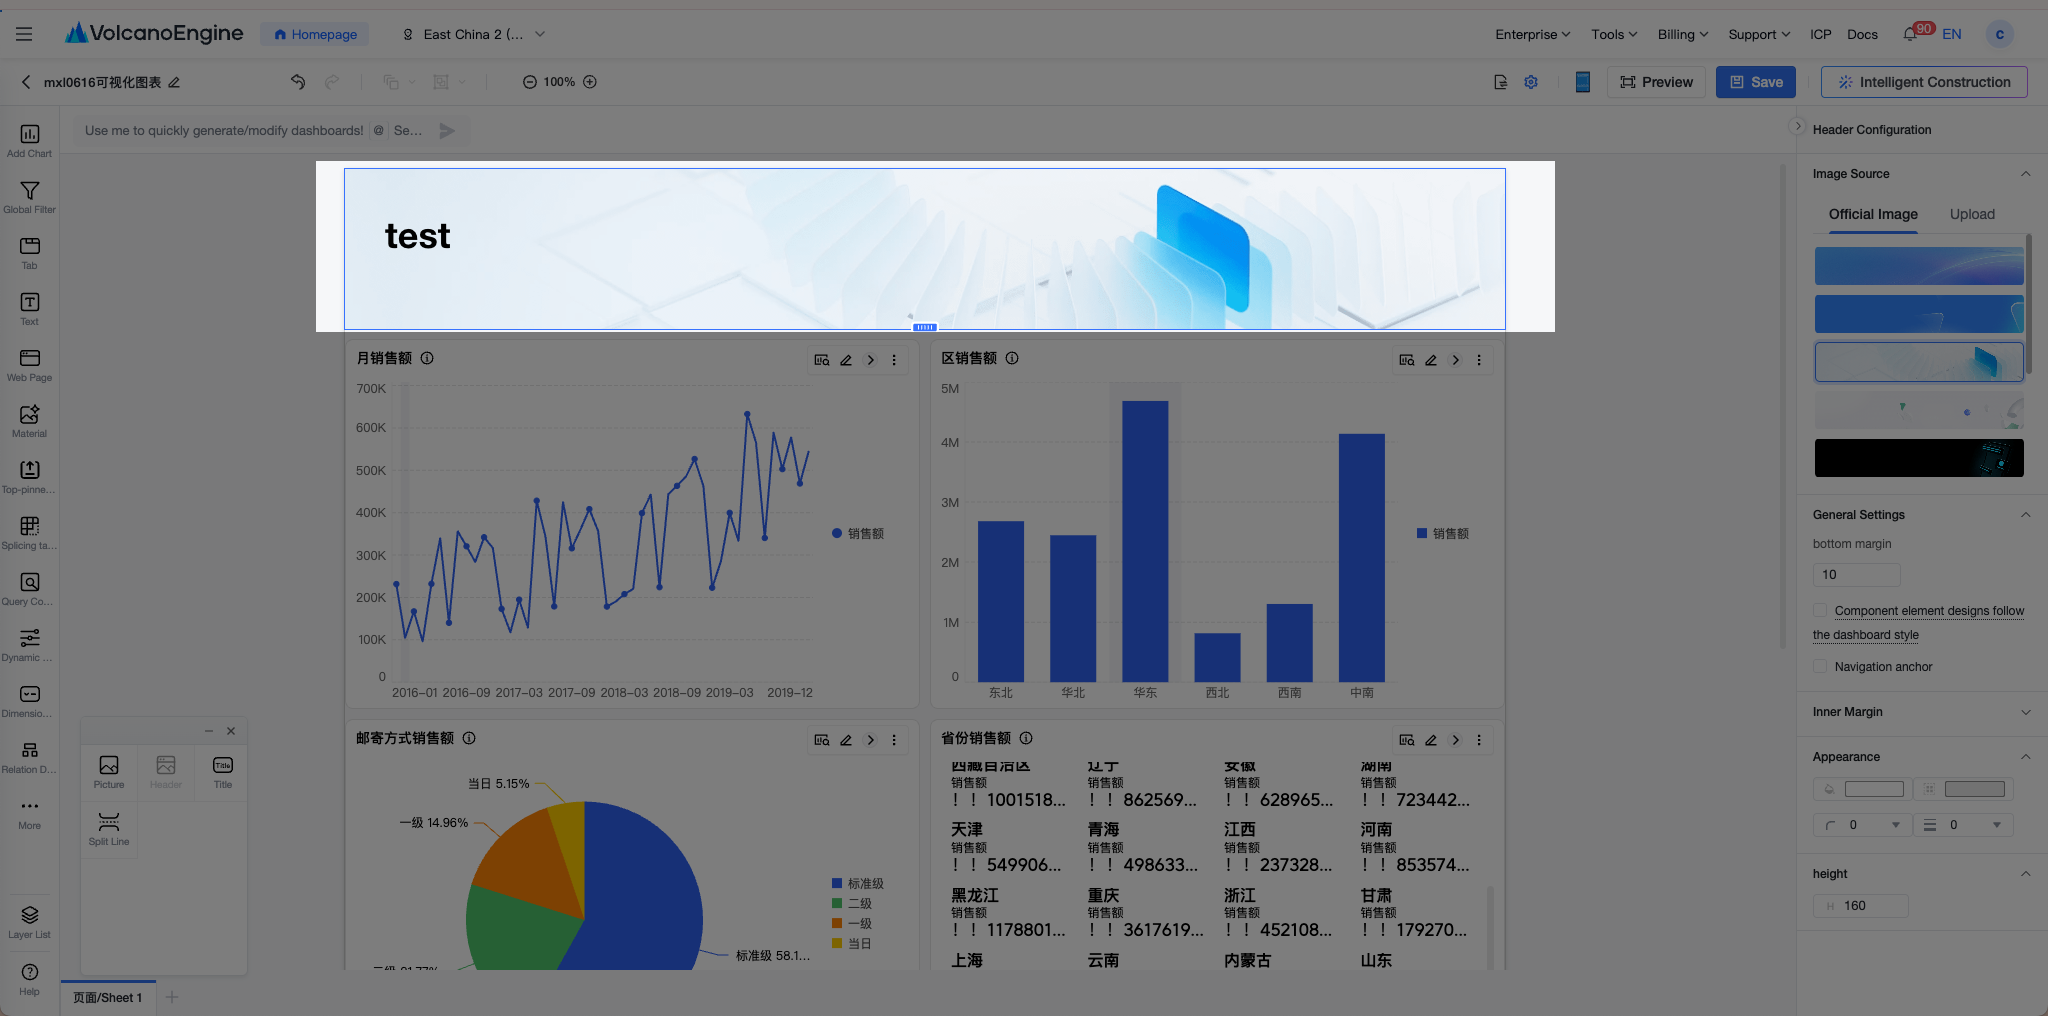Check component element designs follow dashboard style
The height and width of the screenshot is (1016, 2048).
coord(1820,610)
